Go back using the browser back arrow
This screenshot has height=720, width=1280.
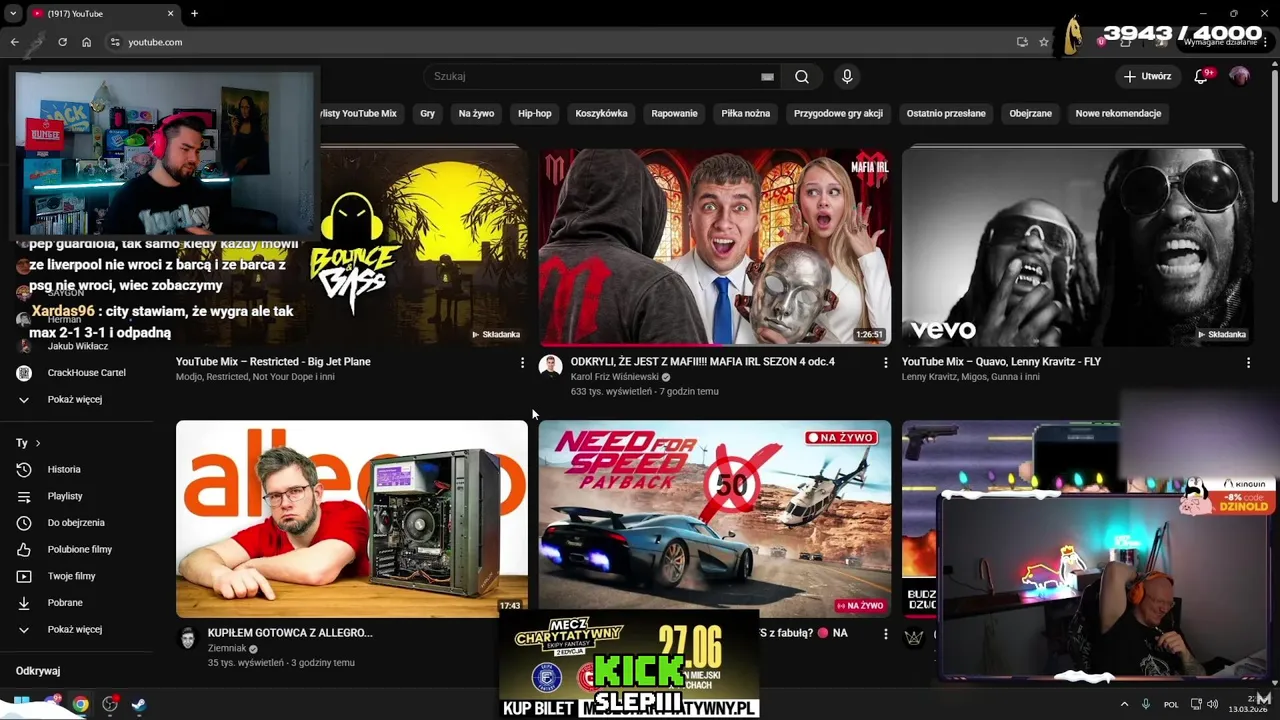[x=14, y=42]
